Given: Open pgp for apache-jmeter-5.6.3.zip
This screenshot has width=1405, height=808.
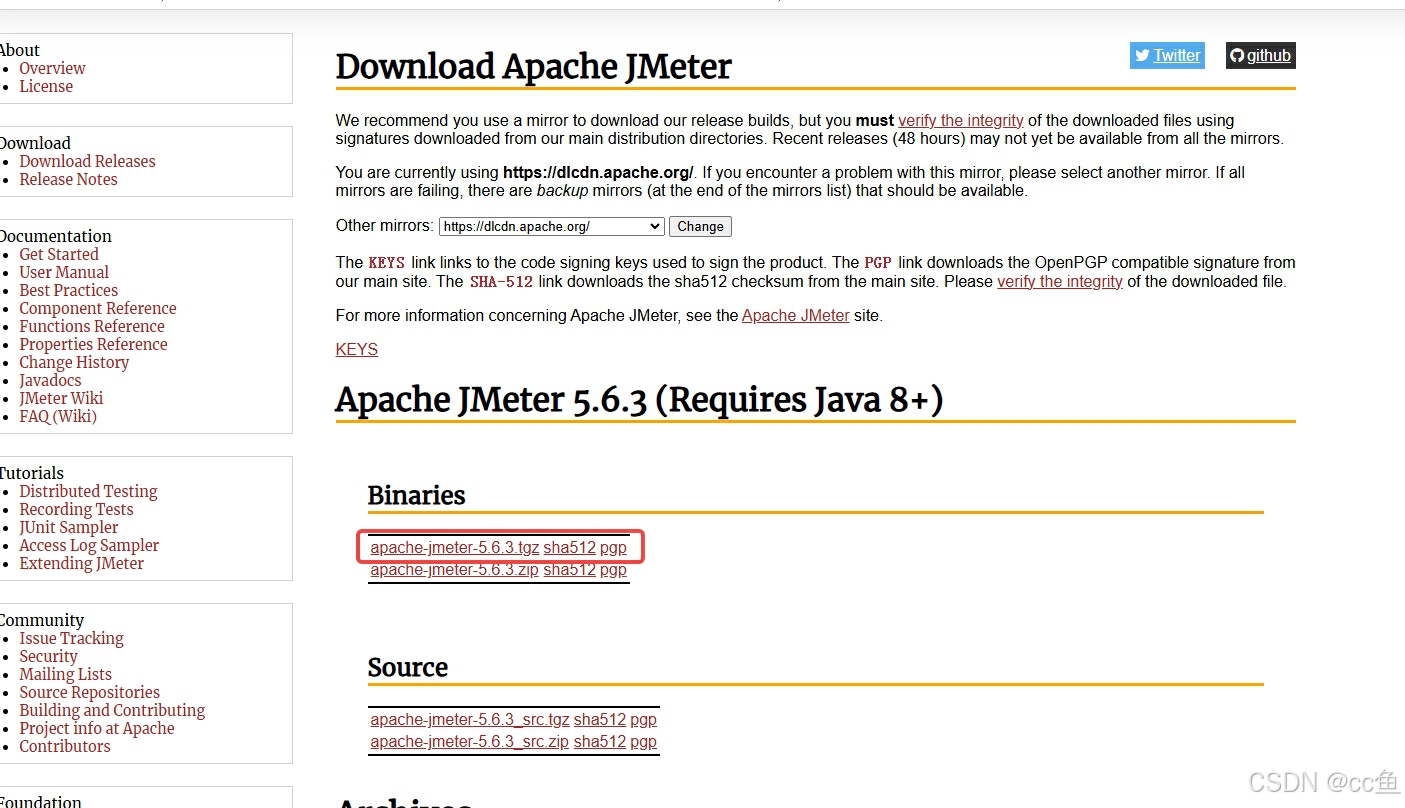Looking at the screenshot, I should 614,570.
